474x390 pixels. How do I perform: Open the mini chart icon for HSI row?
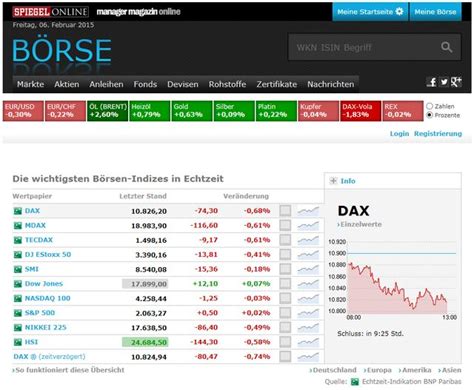tap(308, 342)
